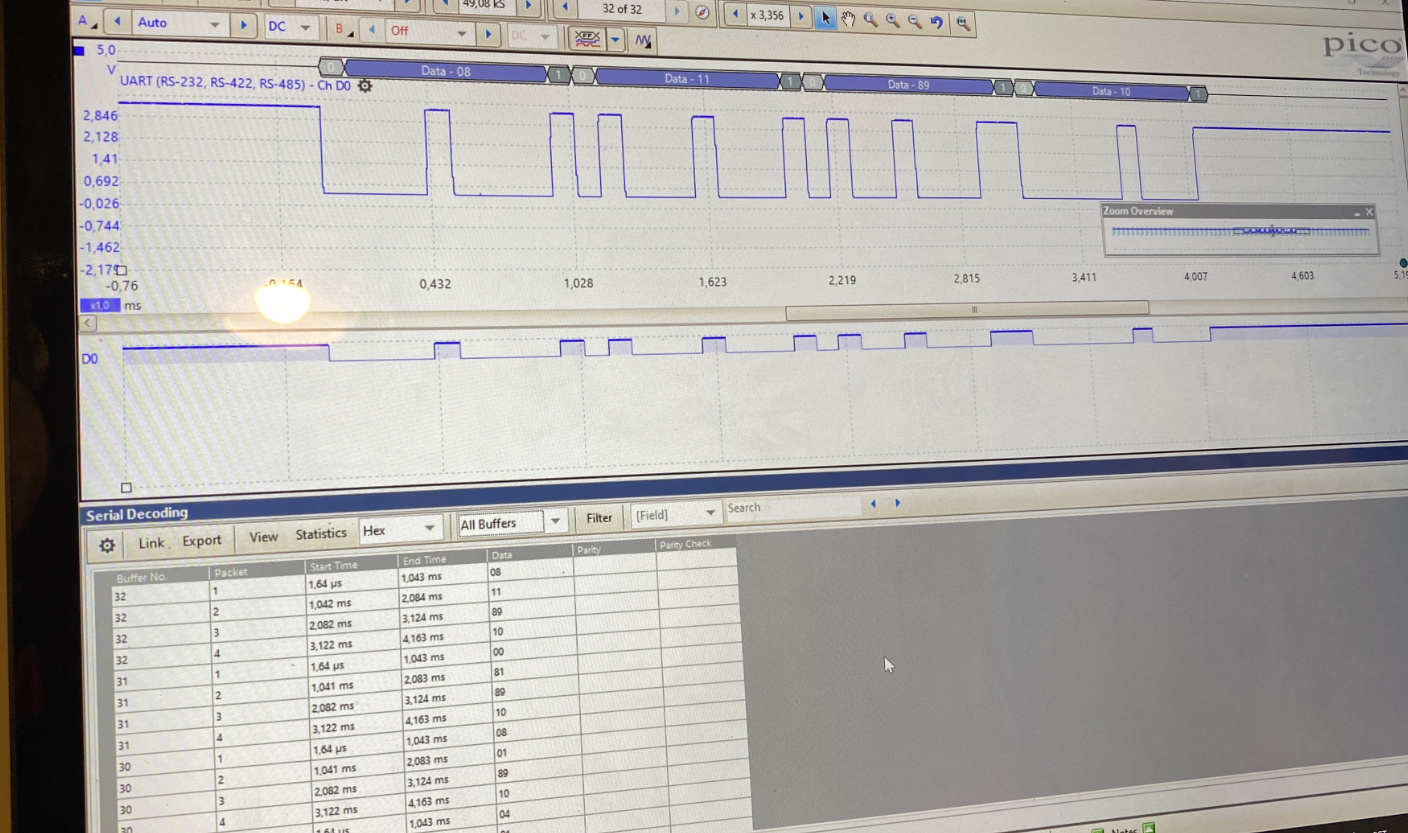
Task: Increase zoom factor x 3,356
Action: coord(801,17)
